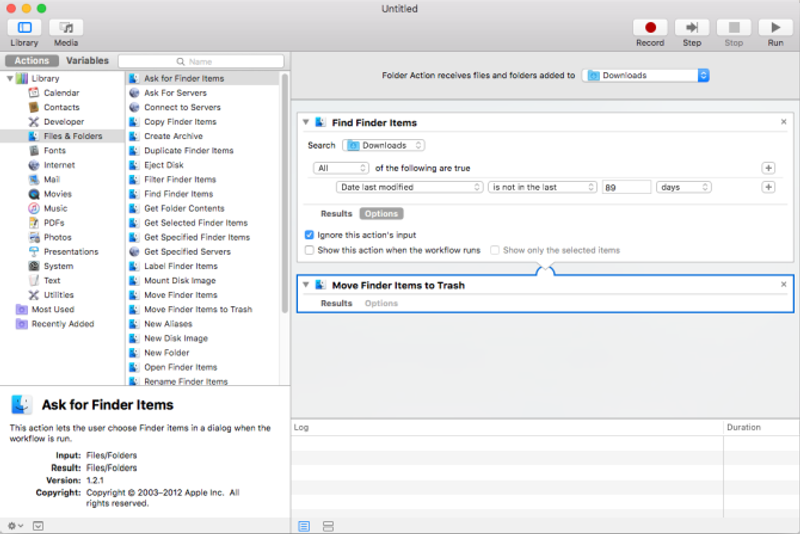Viewport: 800px width, 534px height.
Task: Open the folder action Downloads dropdown
Action: 646,75
